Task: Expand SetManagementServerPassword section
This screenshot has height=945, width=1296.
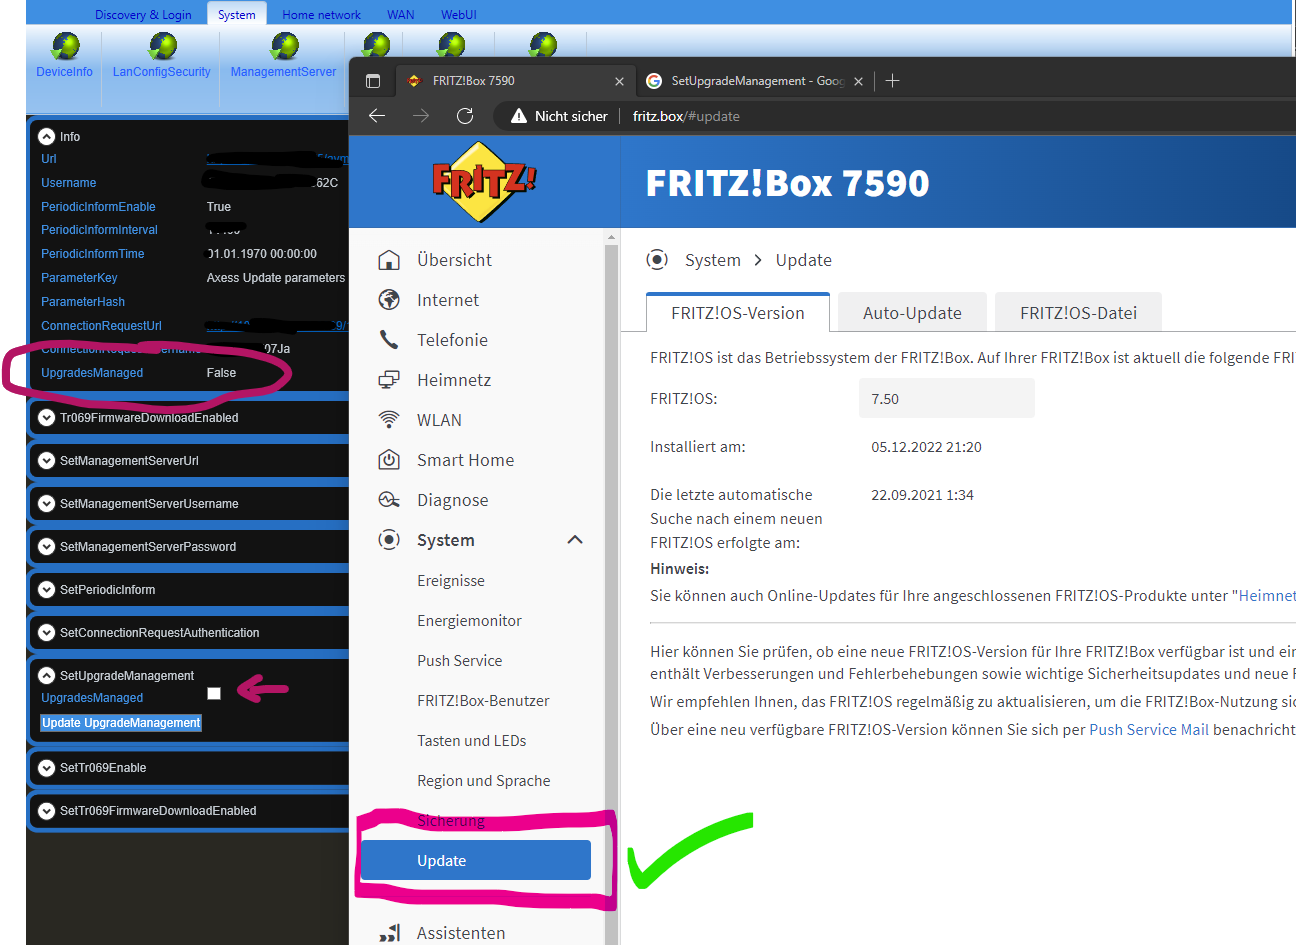Action: 46,547
